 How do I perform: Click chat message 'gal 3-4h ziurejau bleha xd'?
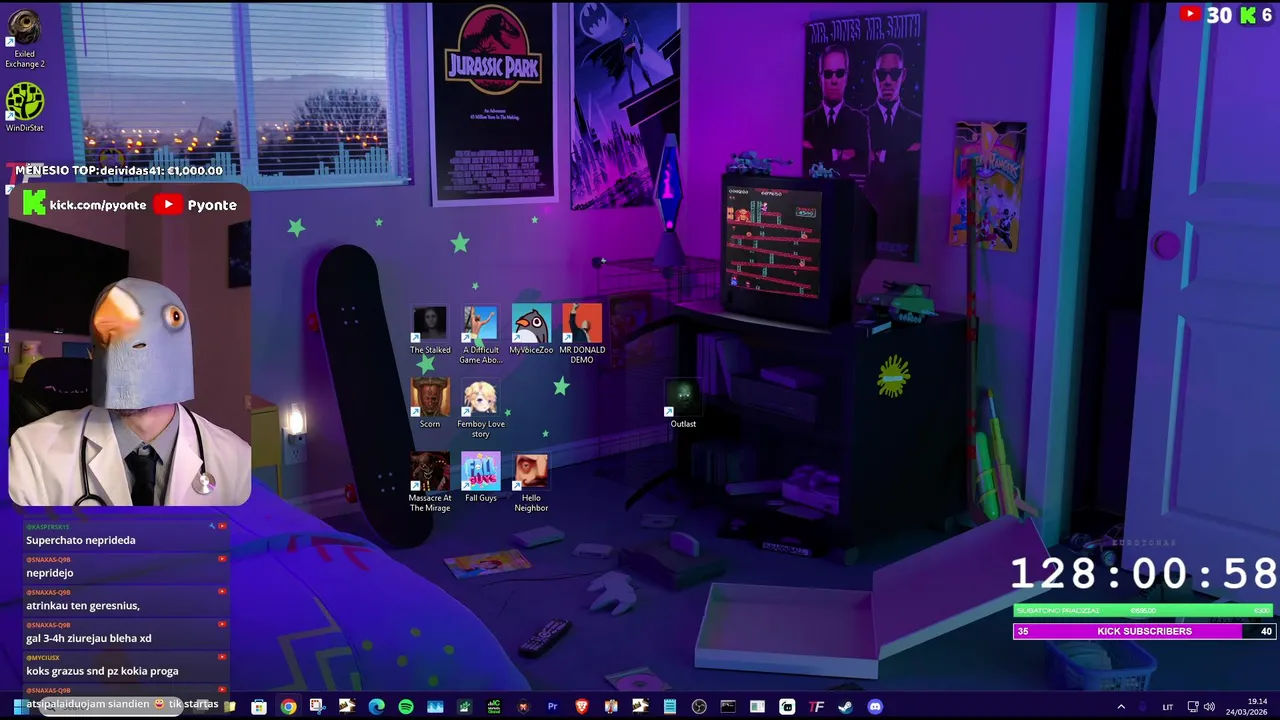[x=89, y=638]
